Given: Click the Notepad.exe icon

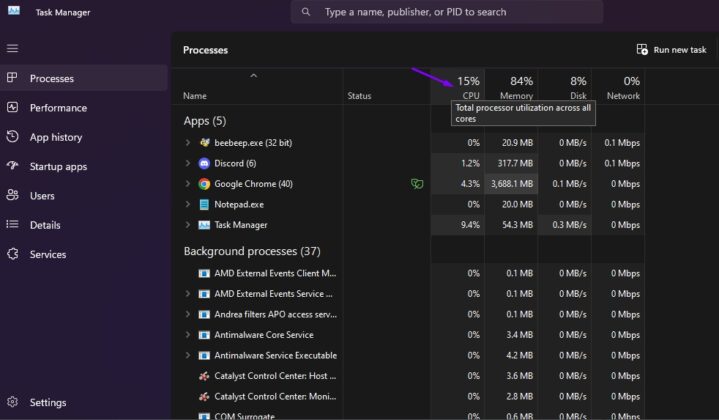Looking at the screenshot, I should (204, 204).
